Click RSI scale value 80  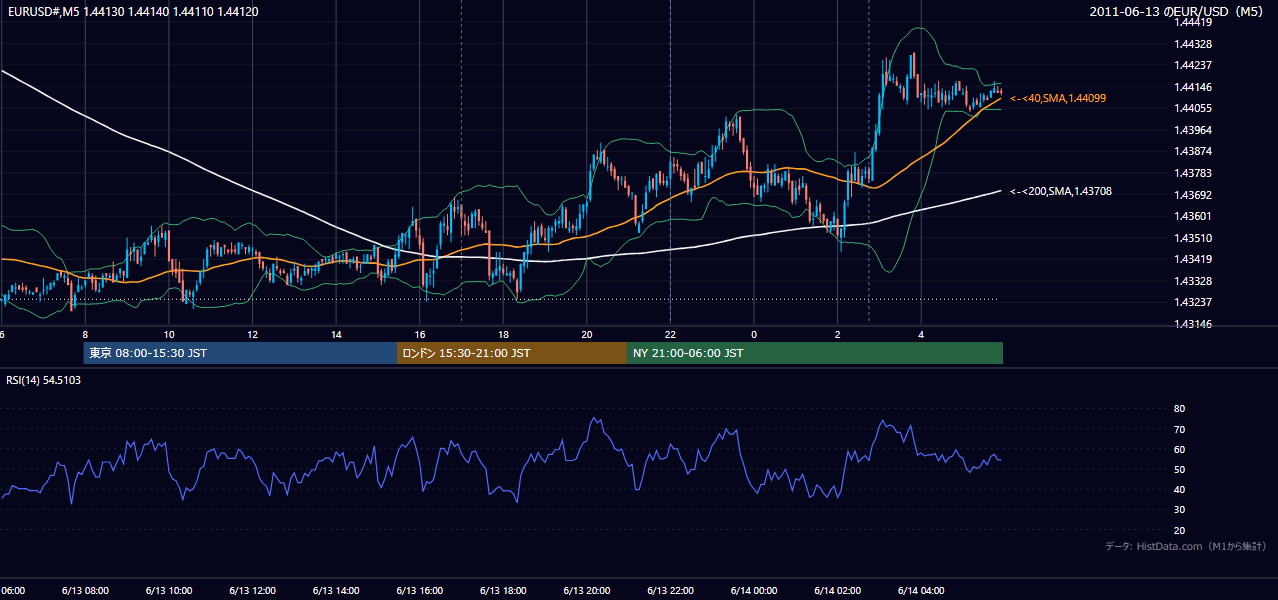1179,409
